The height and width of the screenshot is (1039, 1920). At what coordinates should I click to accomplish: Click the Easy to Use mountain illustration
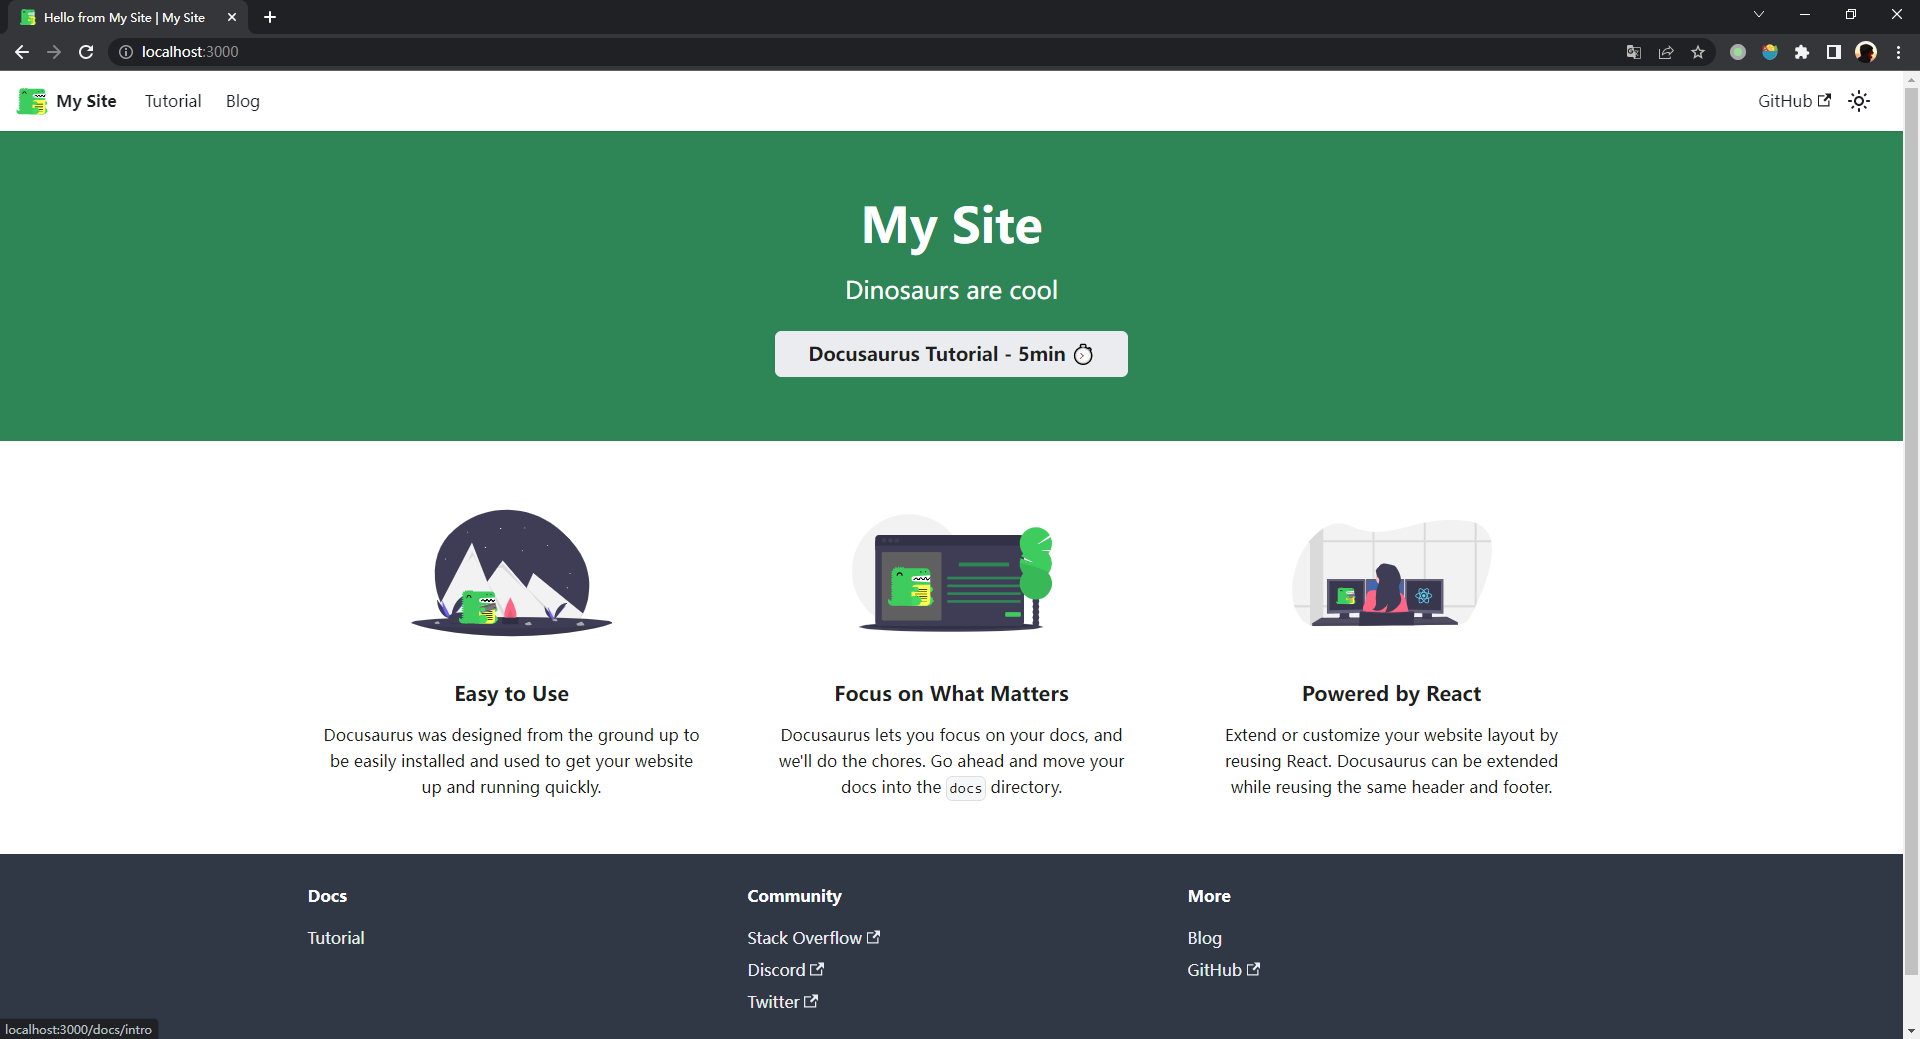click(511, 573)
